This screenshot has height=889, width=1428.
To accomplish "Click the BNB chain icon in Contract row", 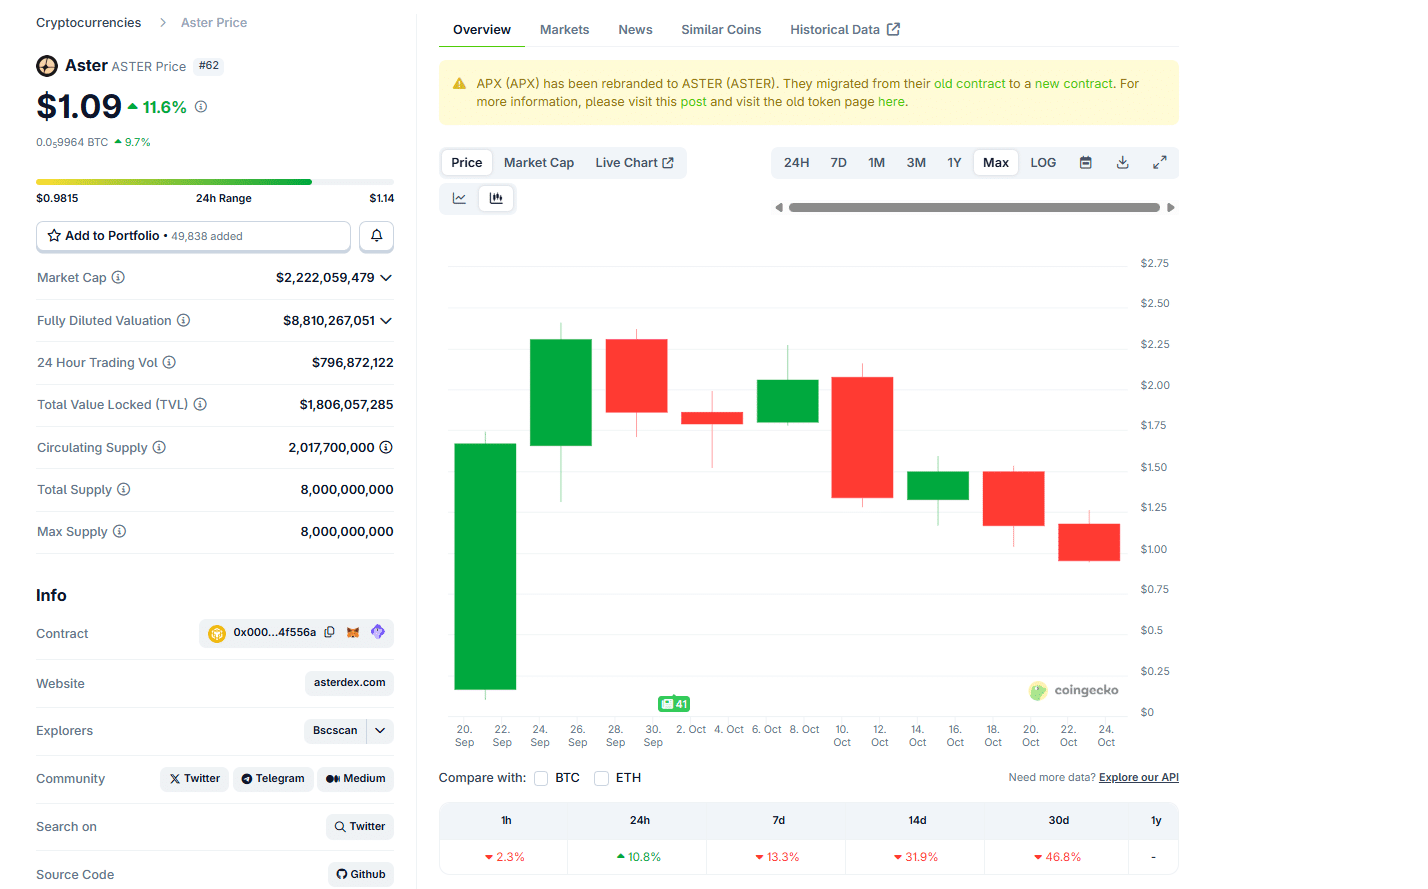I will tap(217, 633).
